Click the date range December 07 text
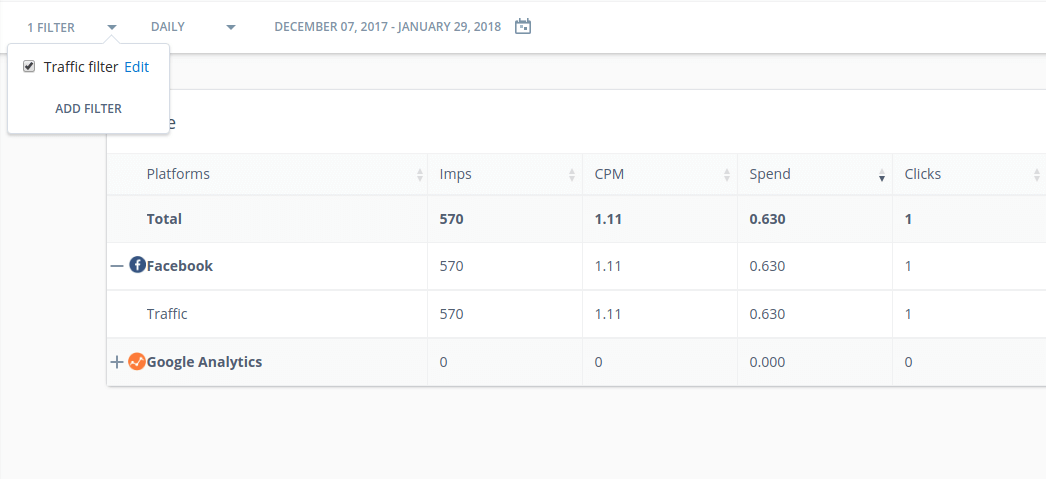1046x479 pixels. click(387, 27)
